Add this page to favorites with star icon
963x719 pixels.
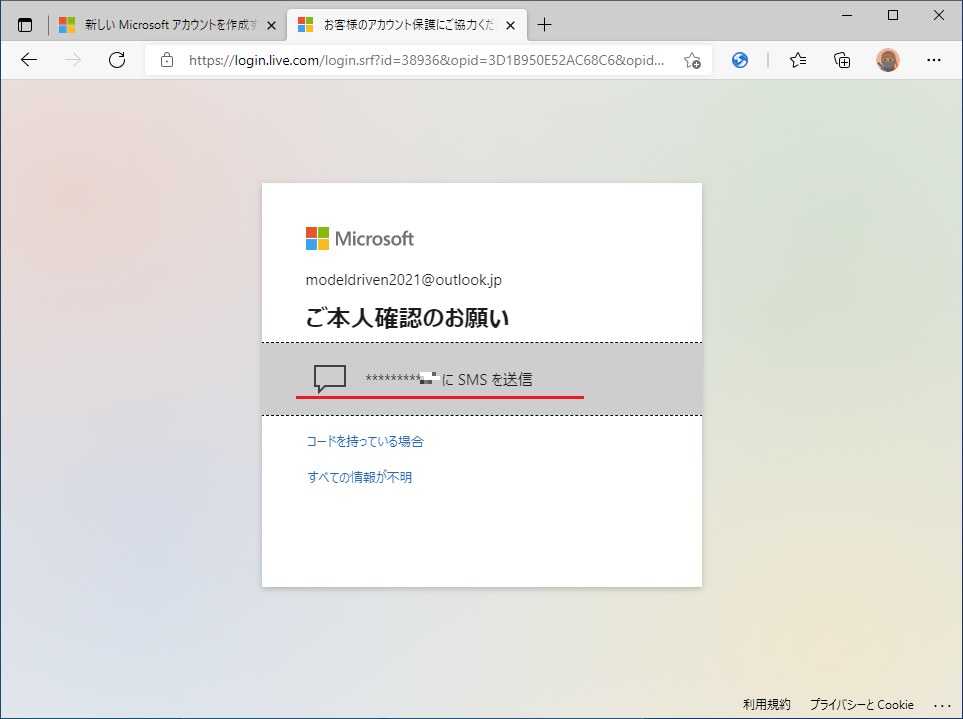pyautogui.click(x=692, y=60)
